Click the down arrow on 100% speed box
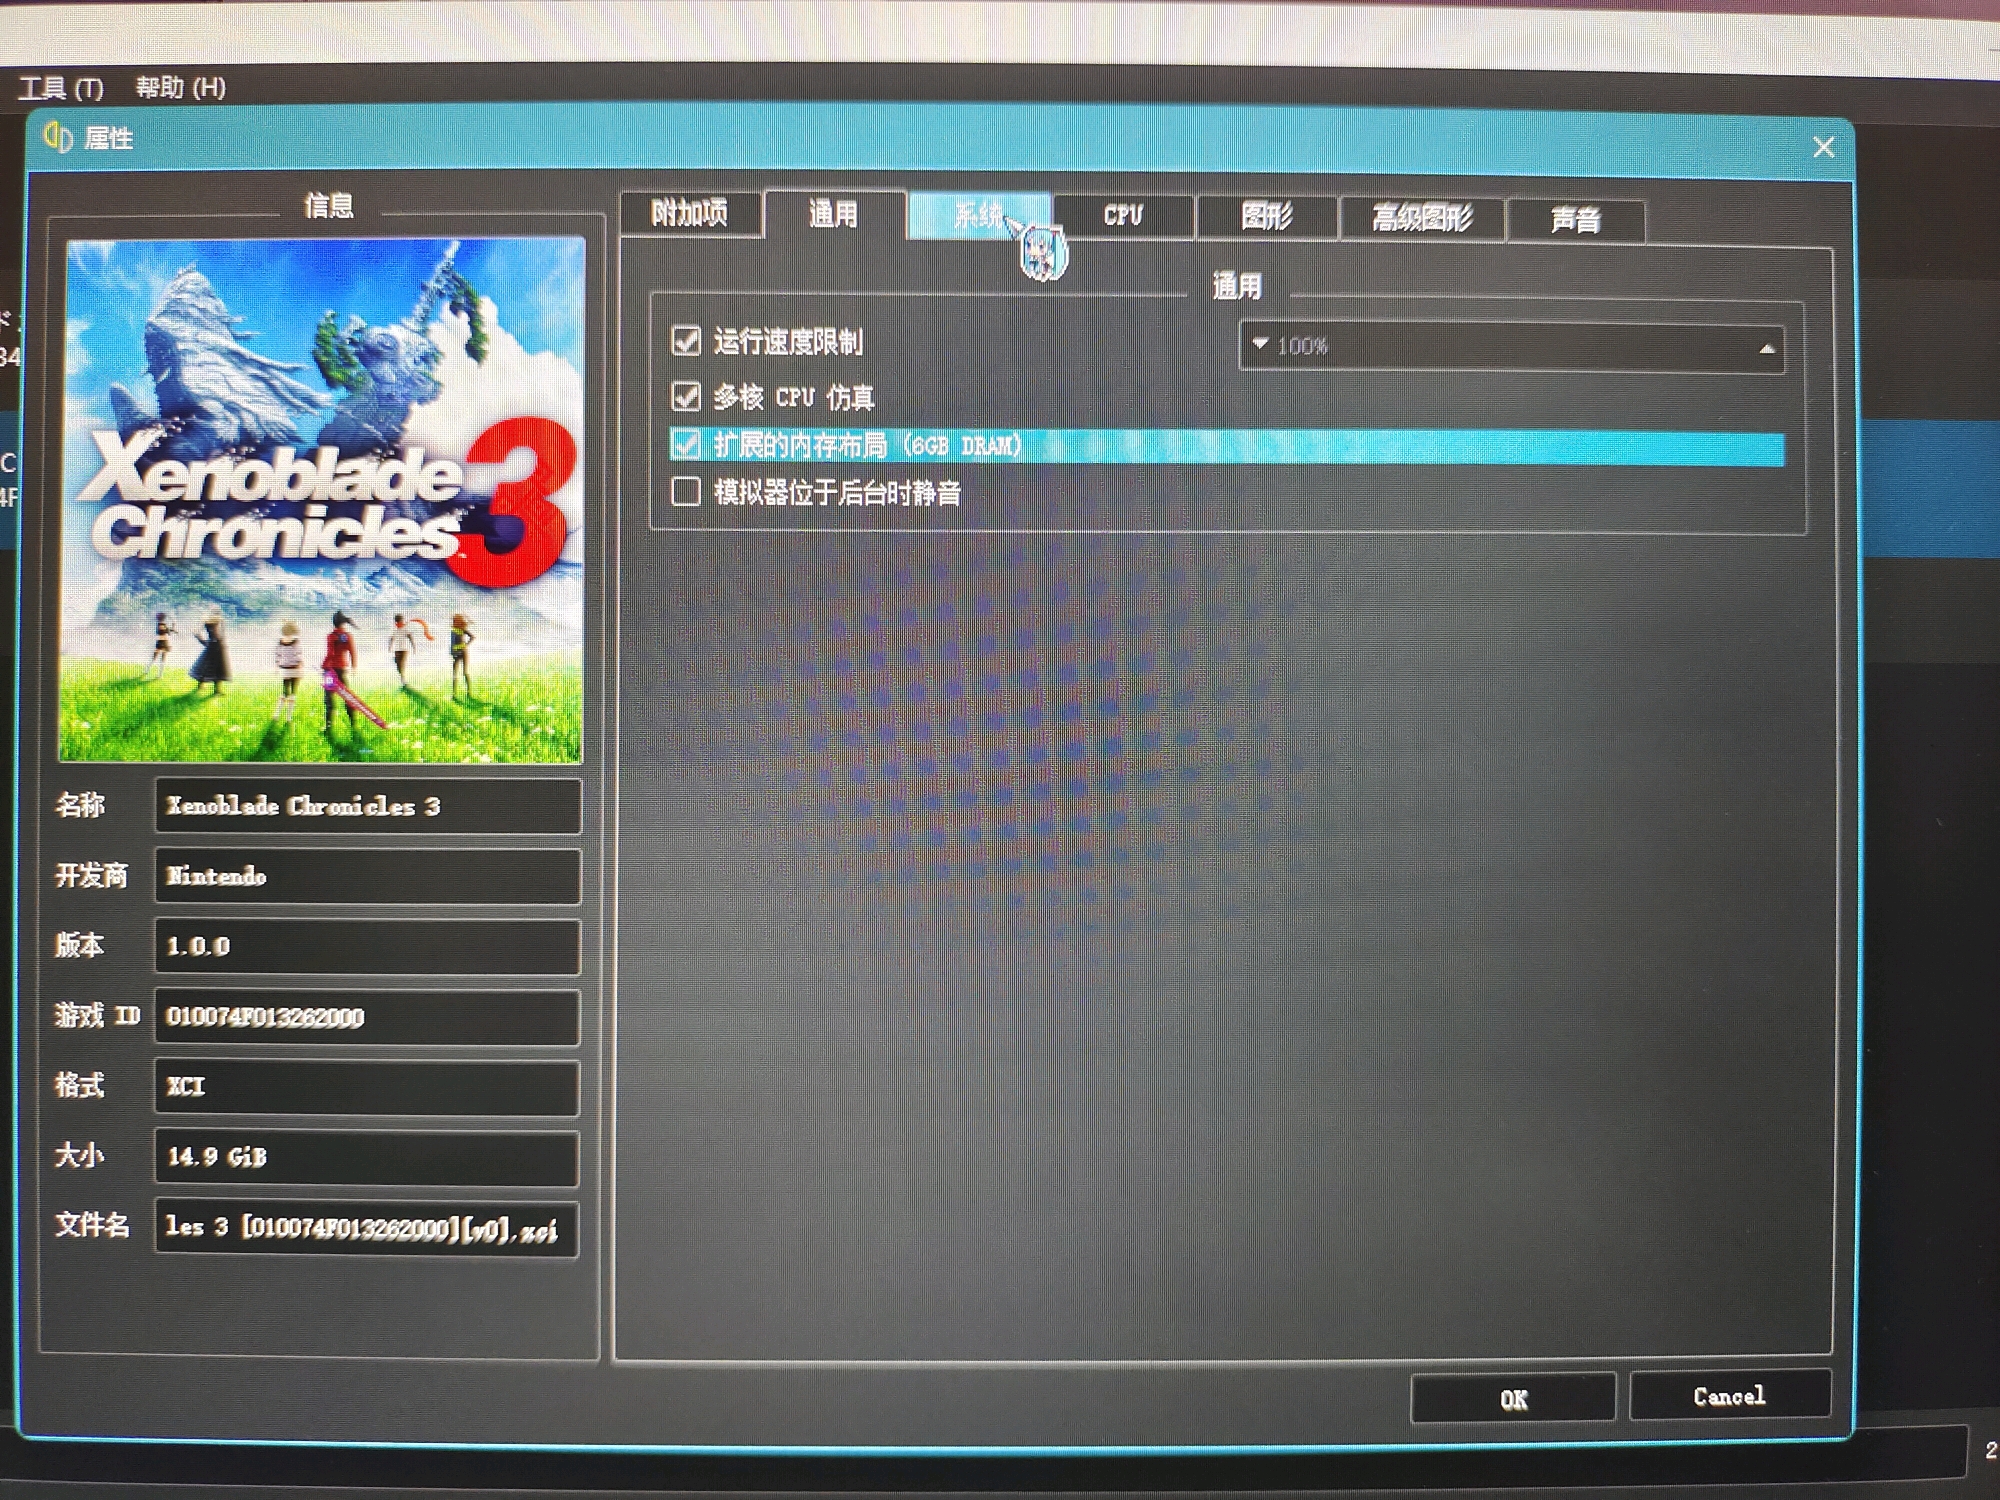This screenshot has width=2000, height=1500. click(1260, 344)
